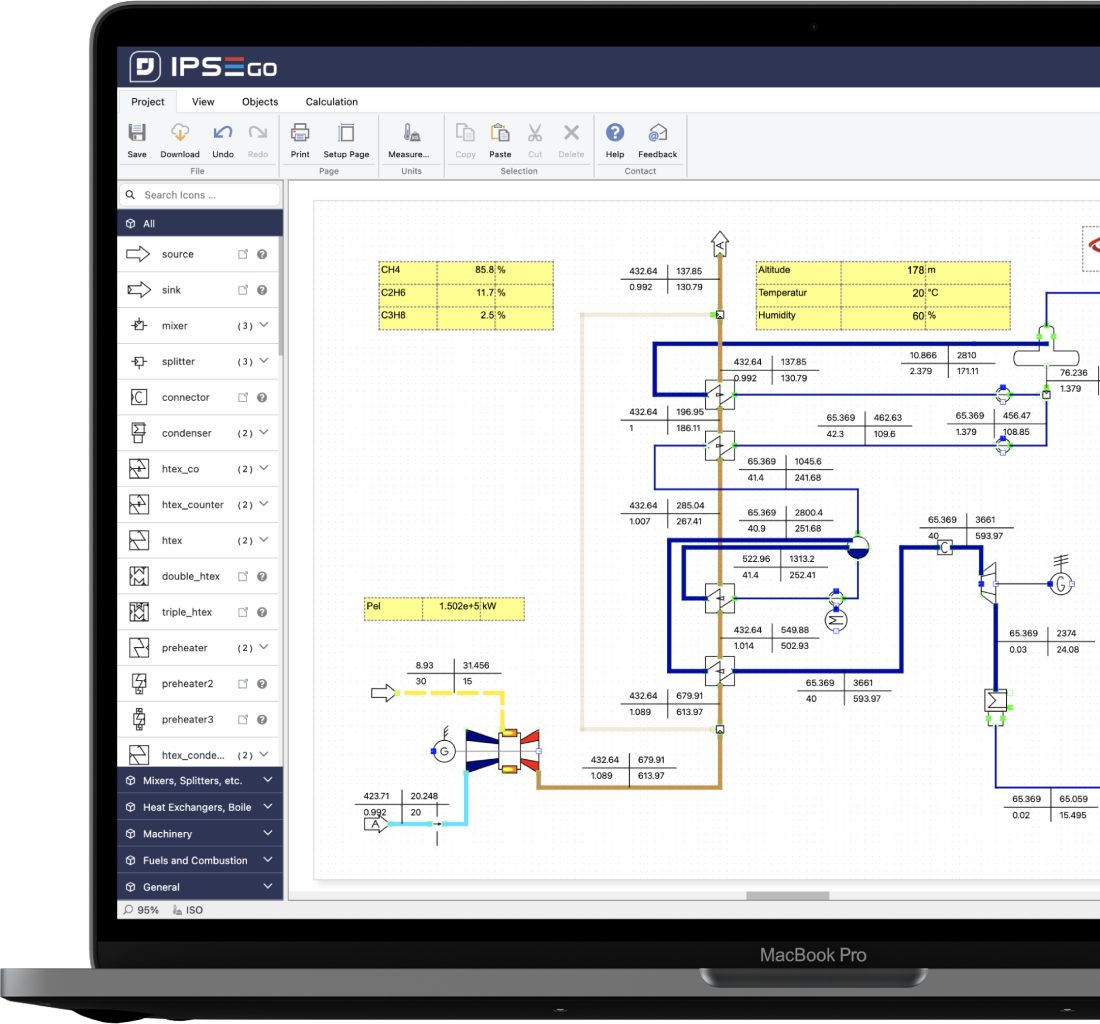Switch to the Calculation tab

pyautogui.click(x=331, y=101)
